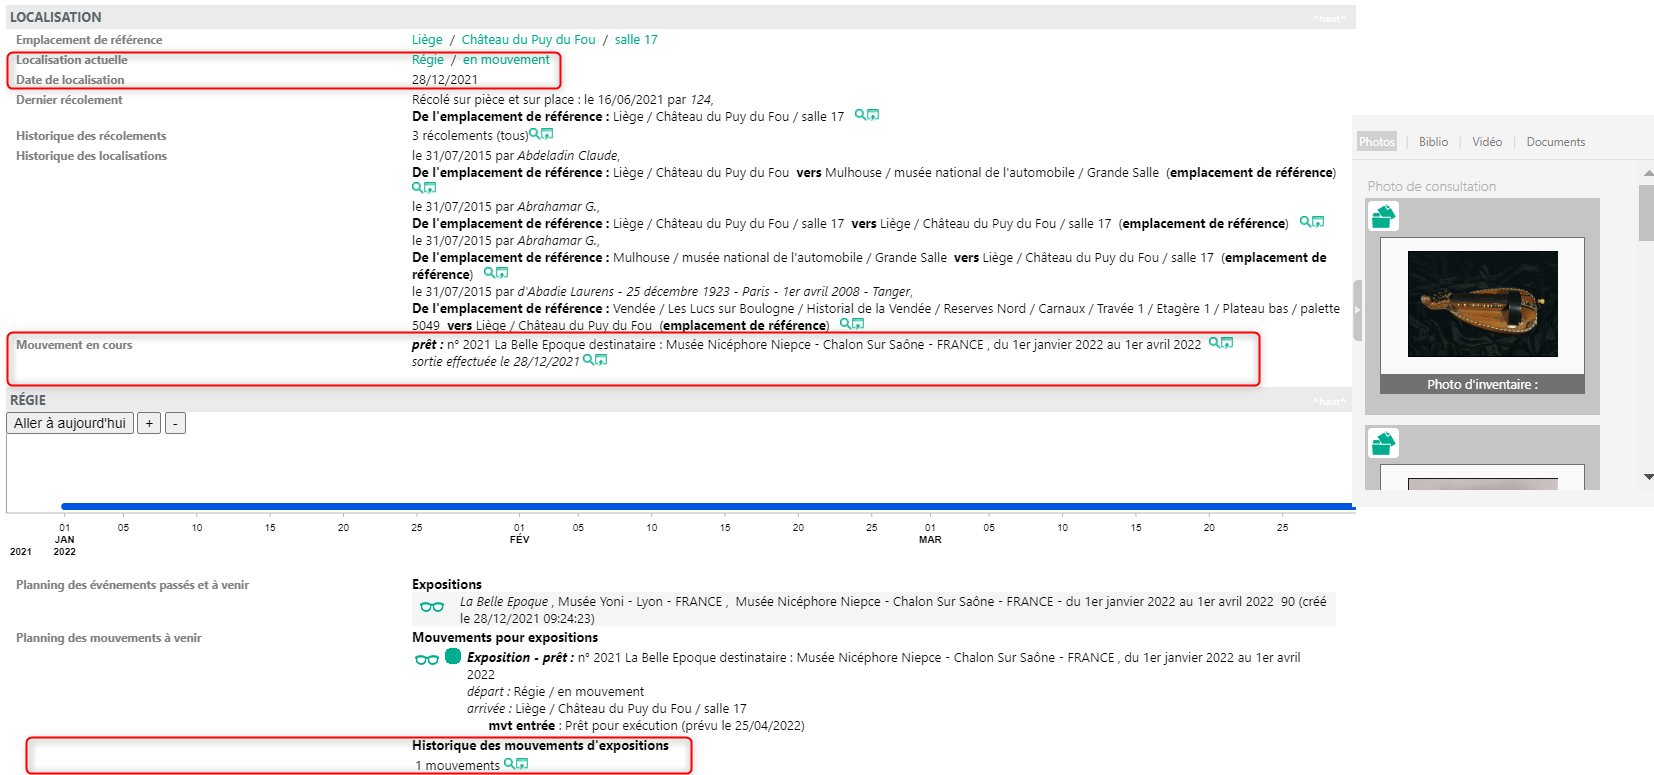The width and height of the screenshot is (1654, 775).
Task: Click the green circle icon before 'Exposition - prêt'
Action: (x=453, y=656)
